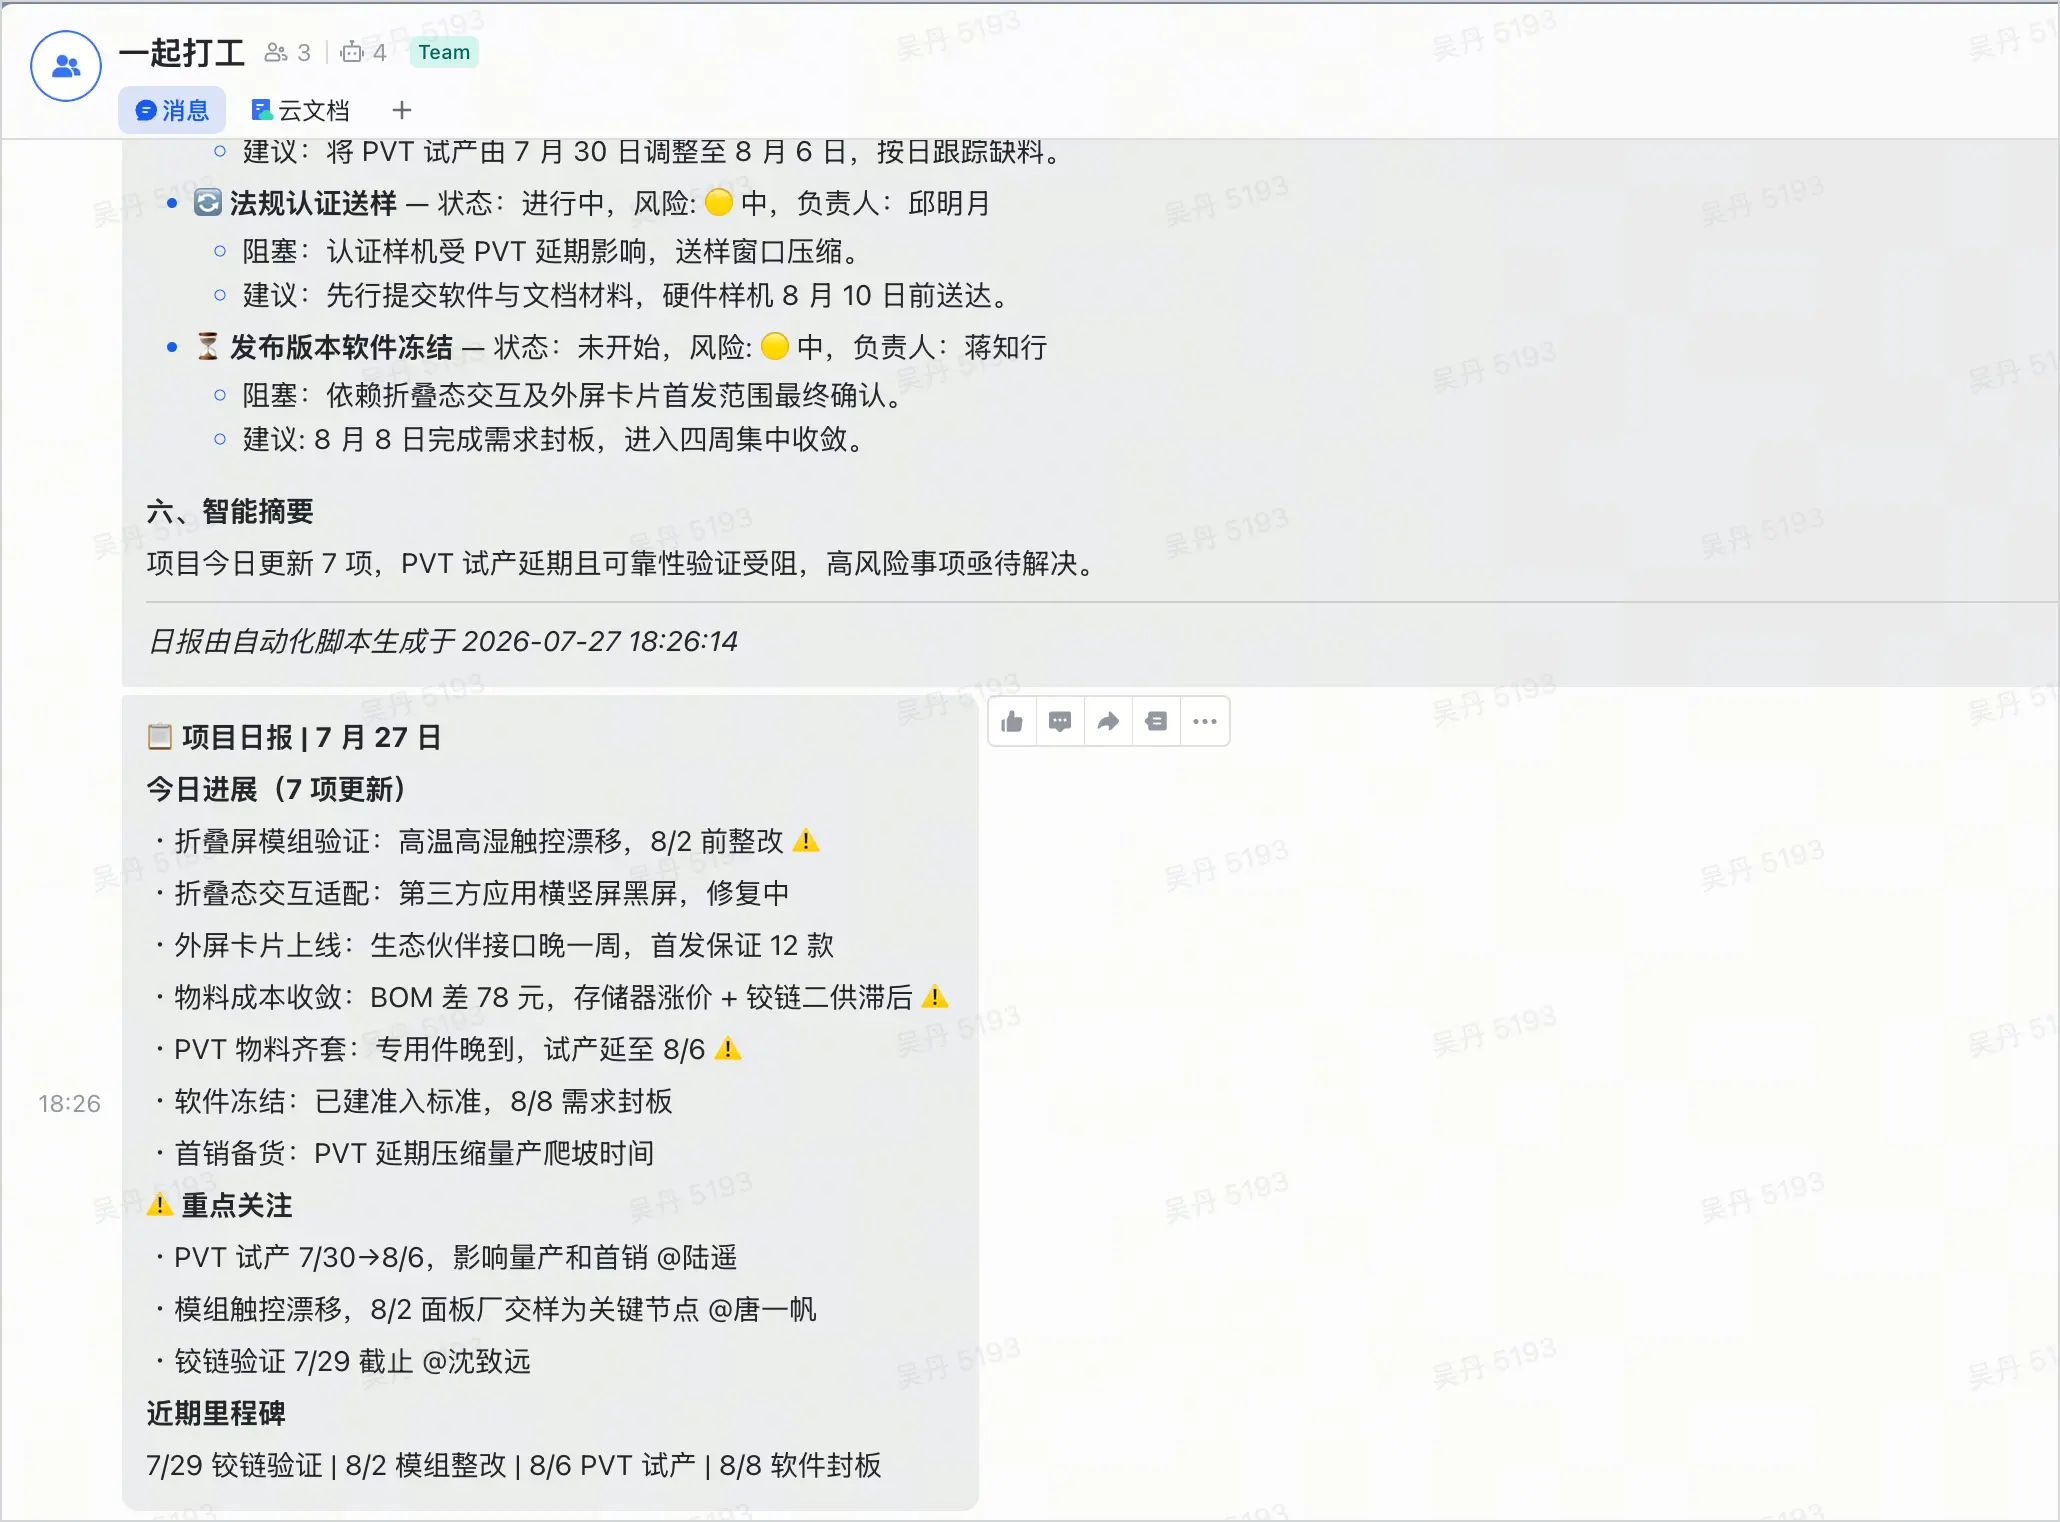Open more message actions ellipsis
This screenshot has width=2060, height=1522.
pyautogui.click(x=1204, y=721)
